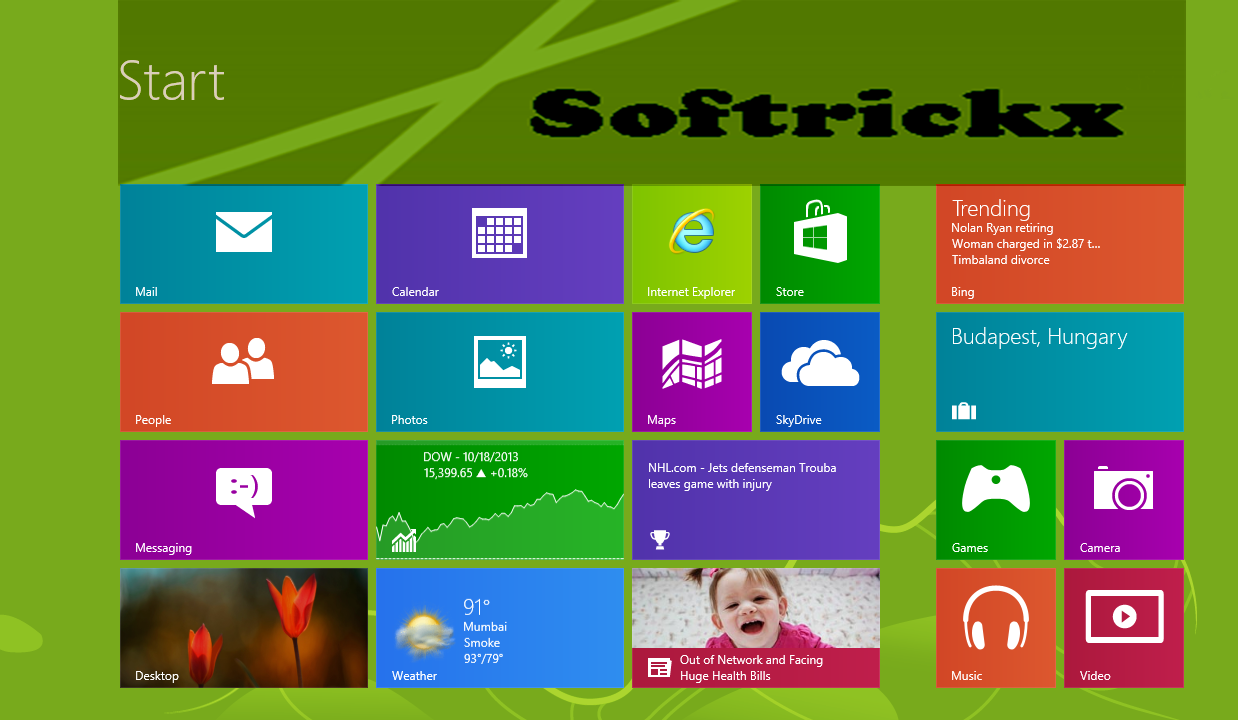Open the People tile

click(x=244, y=372)
